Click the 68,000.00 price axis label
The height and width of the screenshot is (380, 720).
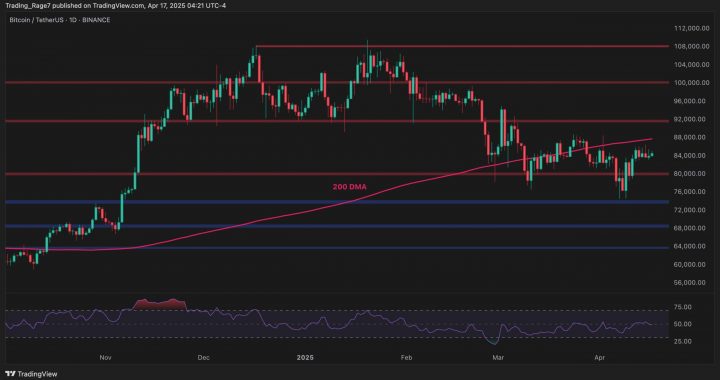tap(691, 228)
